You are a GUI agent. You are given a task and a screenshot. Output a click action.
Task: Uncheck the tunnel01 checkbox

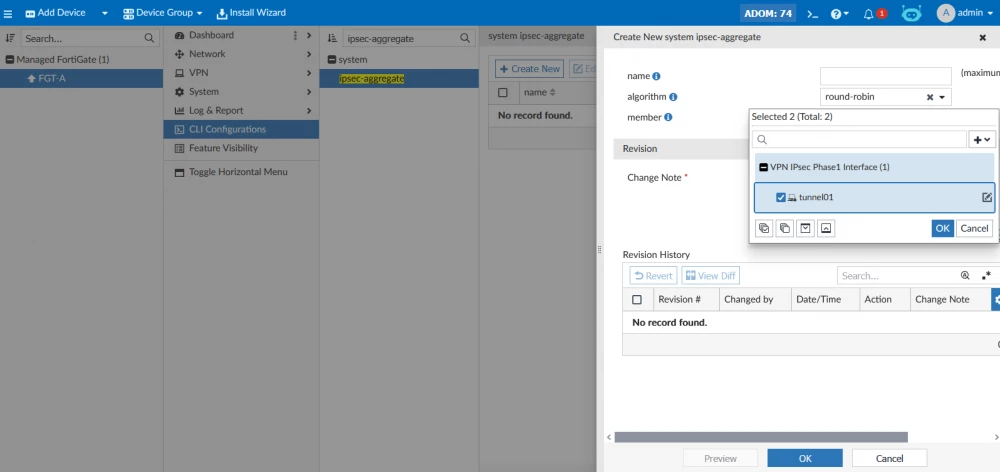tap(781, 198)
